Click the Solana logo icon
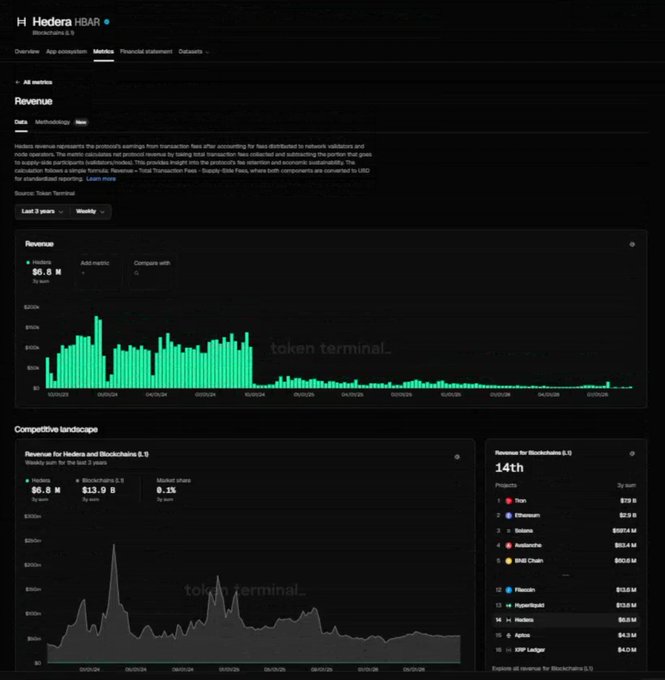This screenshot has height=680, width=665. (509, 531)
